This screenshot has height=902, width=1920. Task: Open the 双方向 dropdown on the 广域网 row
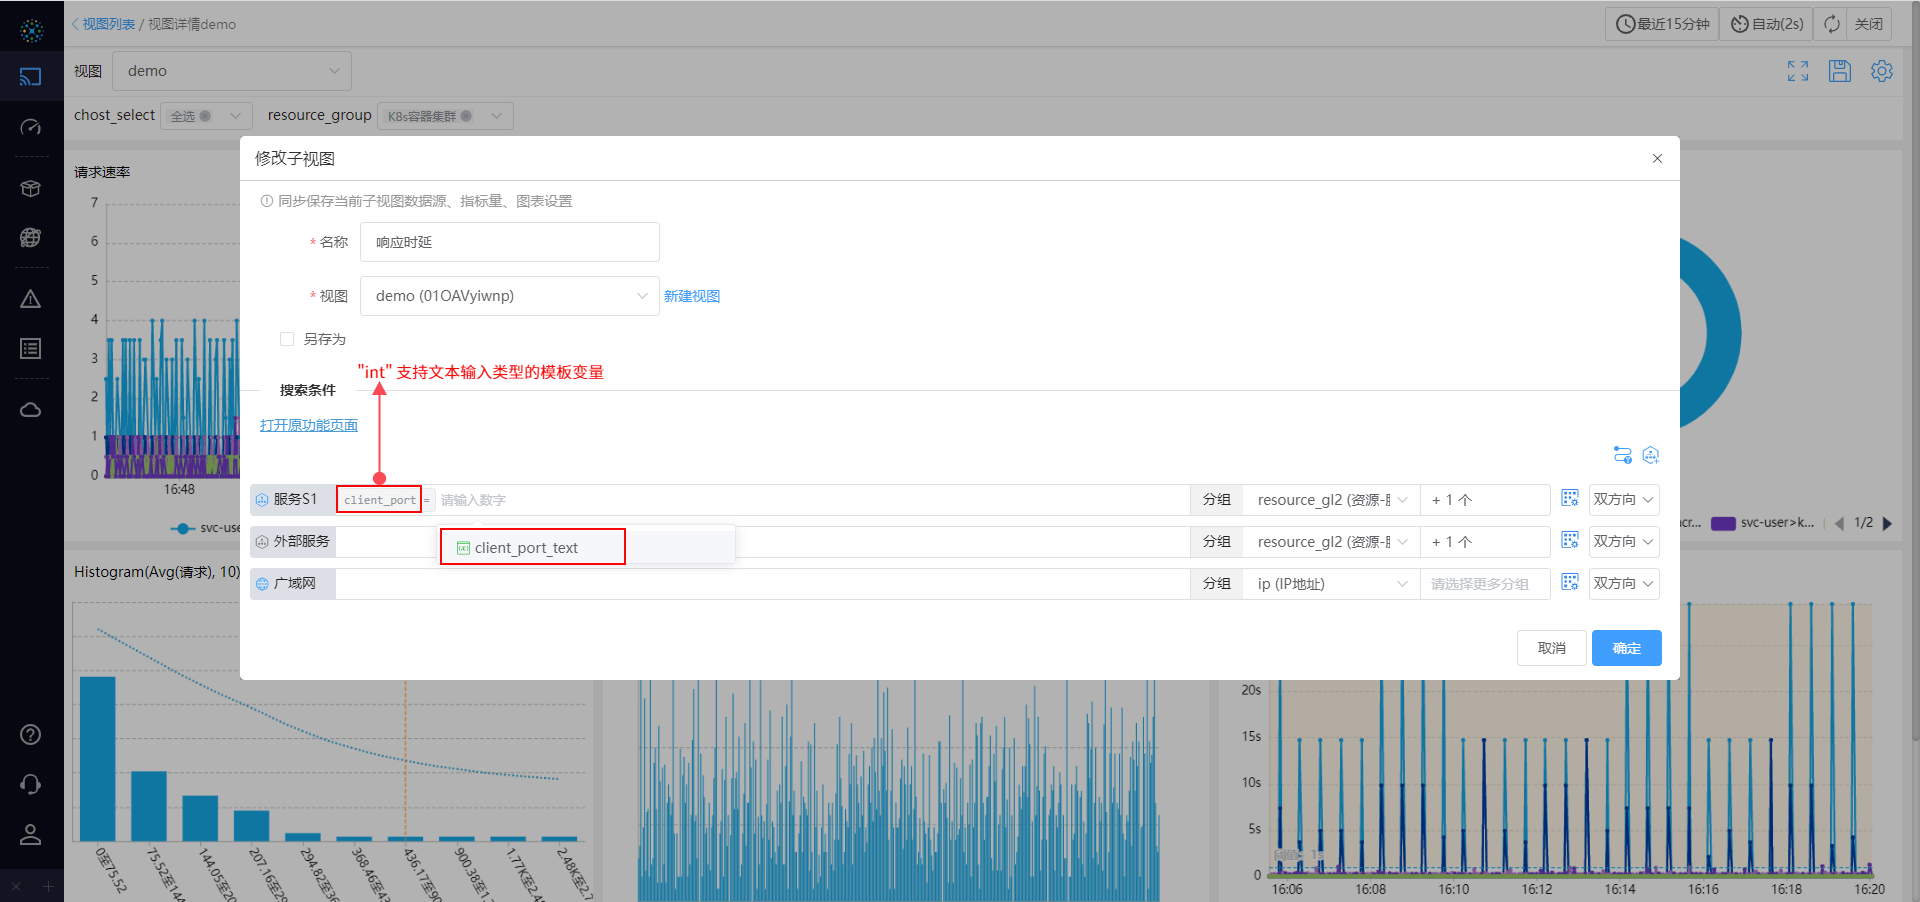[x=1623, y=583]
